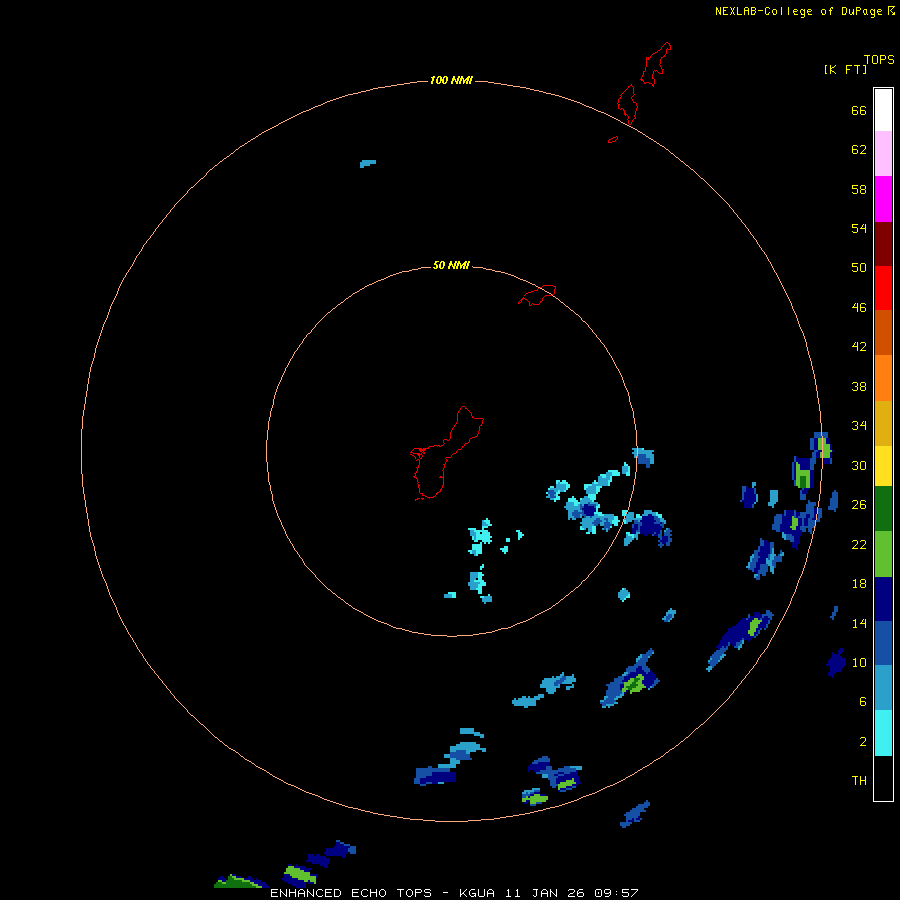Click the 26 legend value

pyautogui.click(x=859, y=504)
